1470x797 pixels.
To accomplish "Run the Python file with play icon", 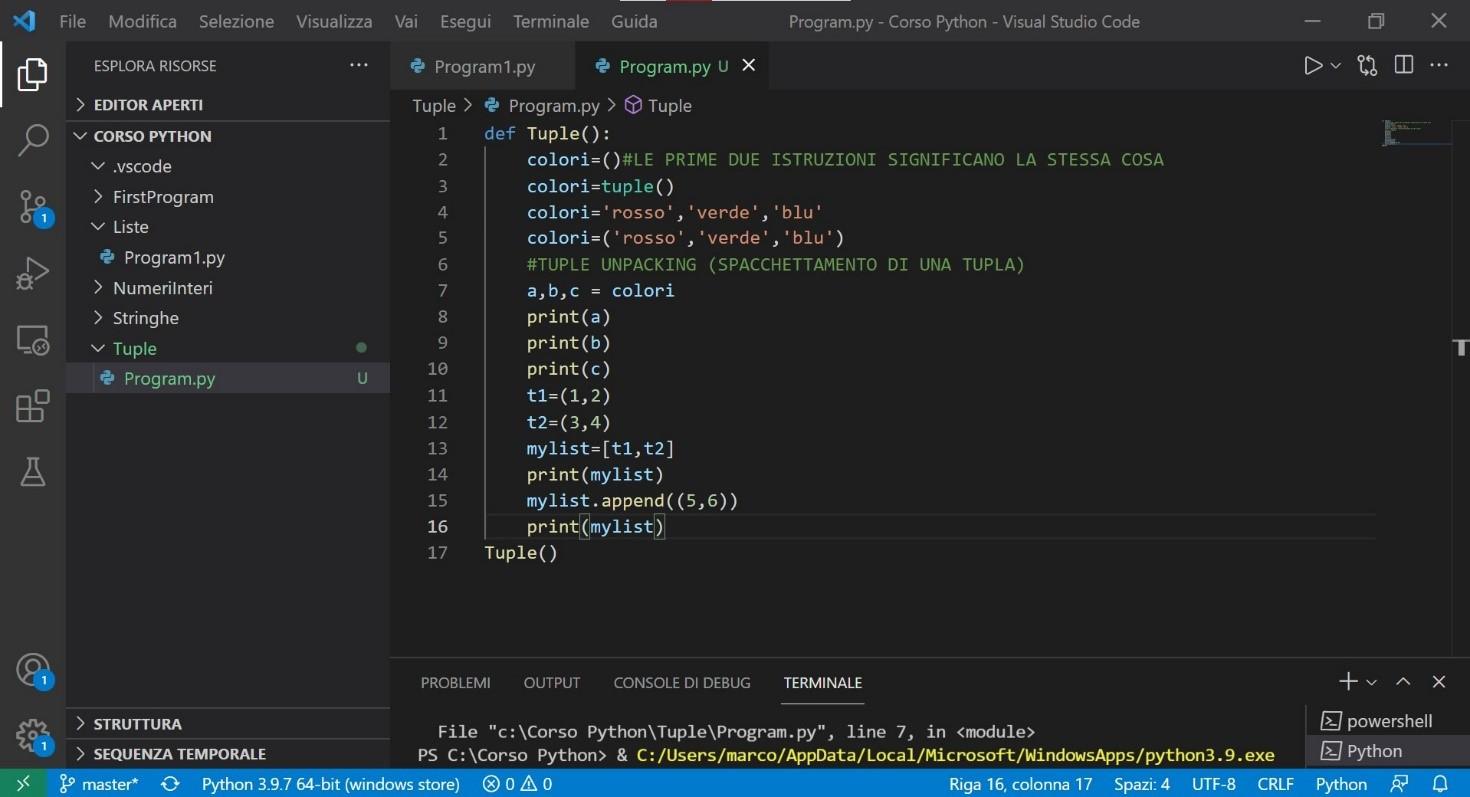I will pos(1313,66).
